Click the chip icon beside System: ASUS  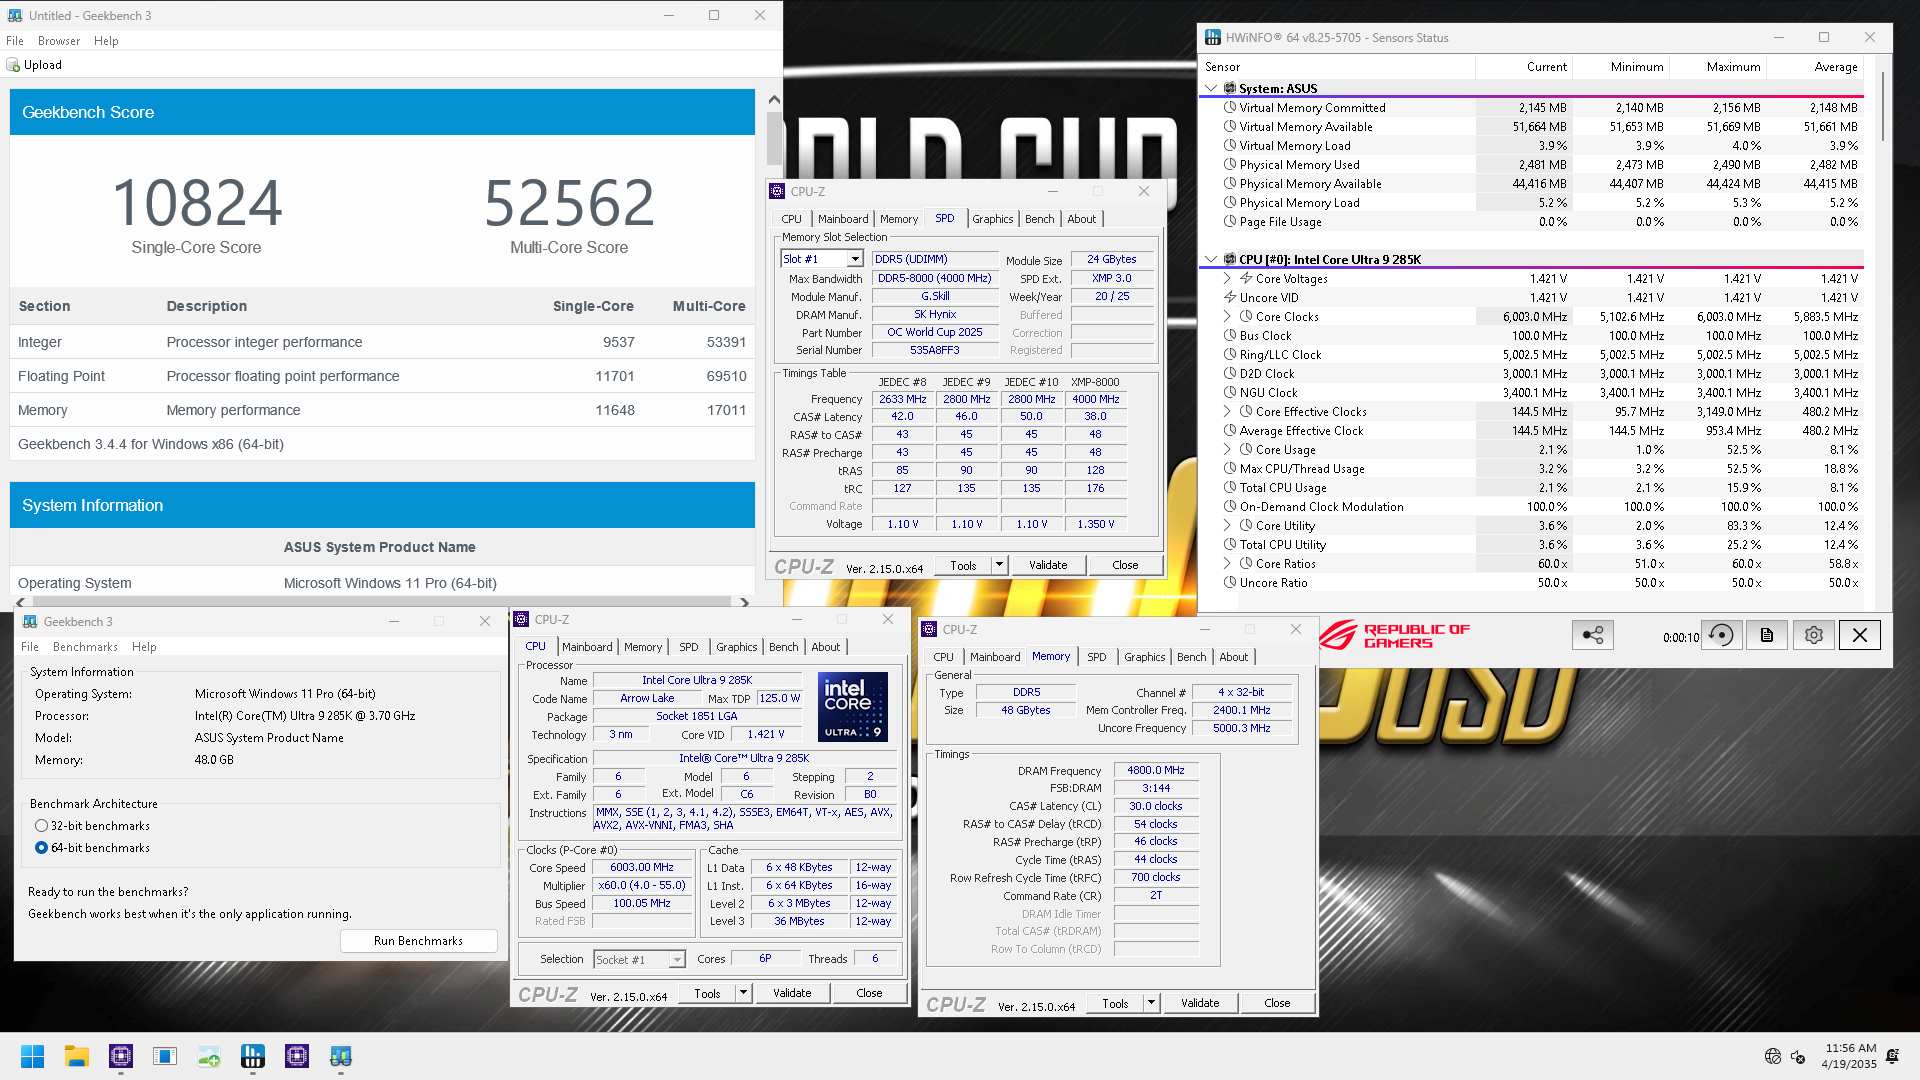[x=1230, y=88]
